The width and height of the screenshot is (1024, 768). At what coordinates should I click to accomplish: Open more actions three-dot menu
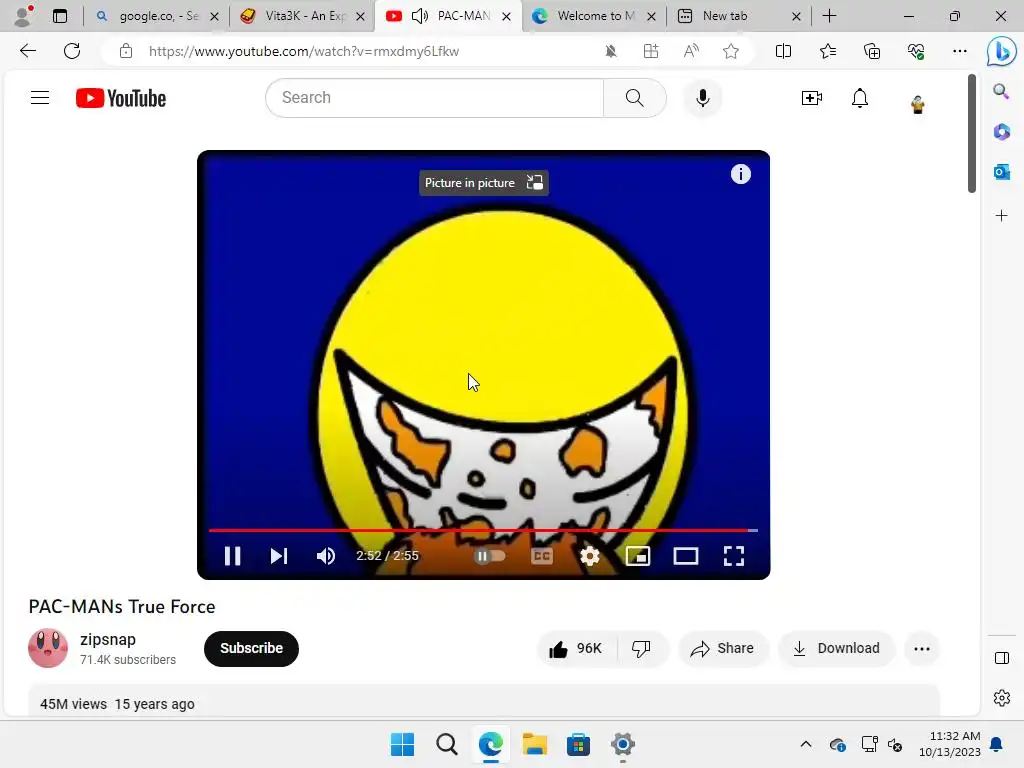pos(922,648)
